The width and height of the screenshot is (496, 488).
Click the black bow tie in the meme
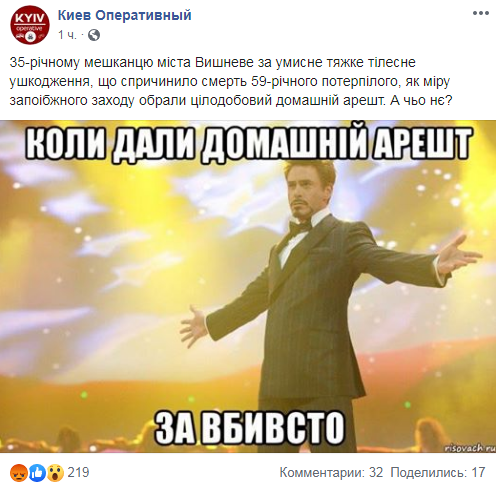click(x=299, y=227)
